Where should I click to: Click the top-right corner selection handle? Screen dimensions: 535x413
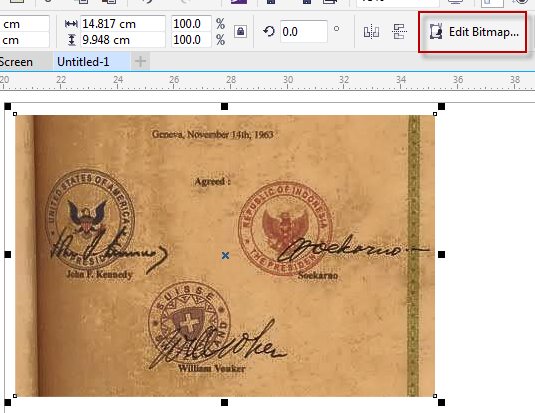[441, 106]
